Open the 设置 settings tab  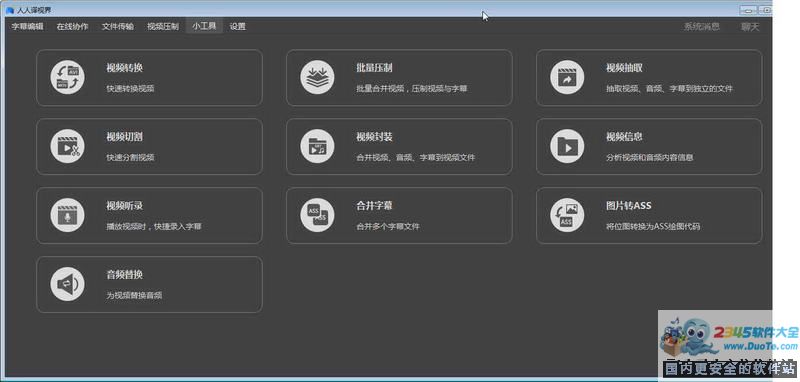click(238, 27)
